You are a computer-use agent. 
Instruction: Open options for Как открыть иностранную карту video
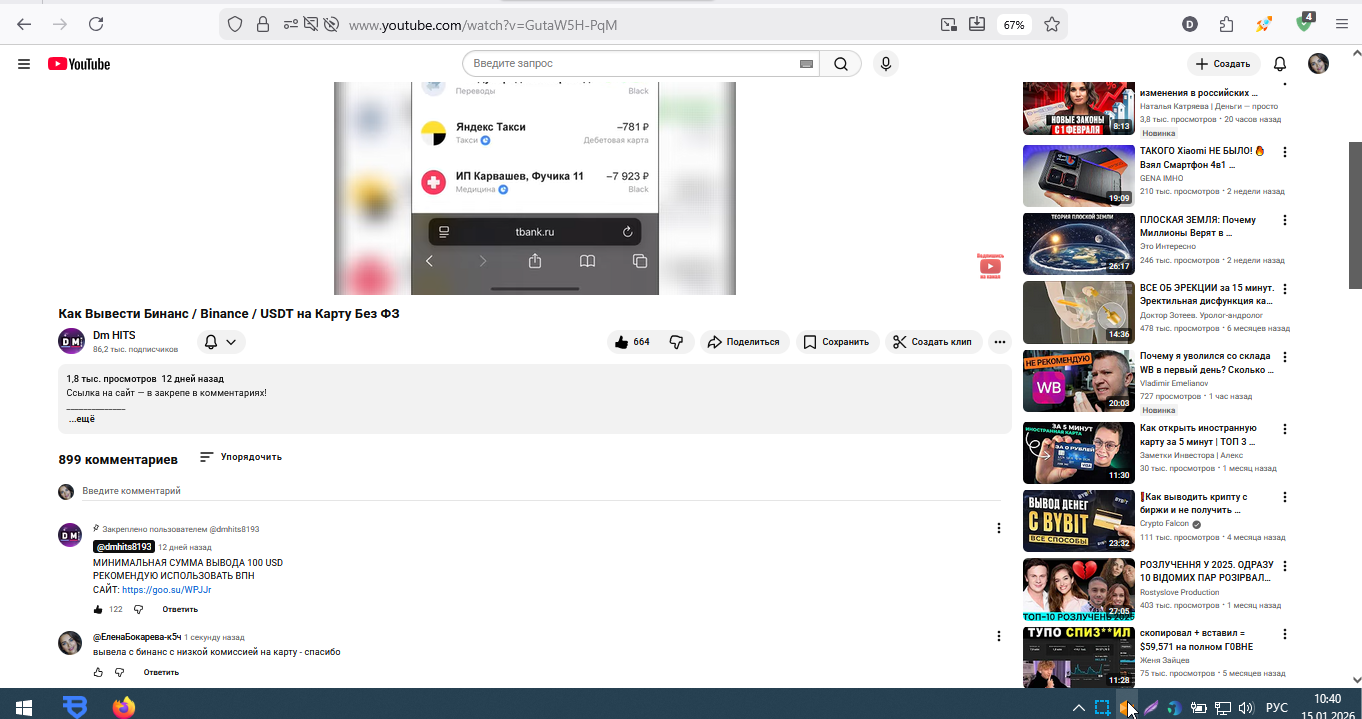tap(1285, 429)
